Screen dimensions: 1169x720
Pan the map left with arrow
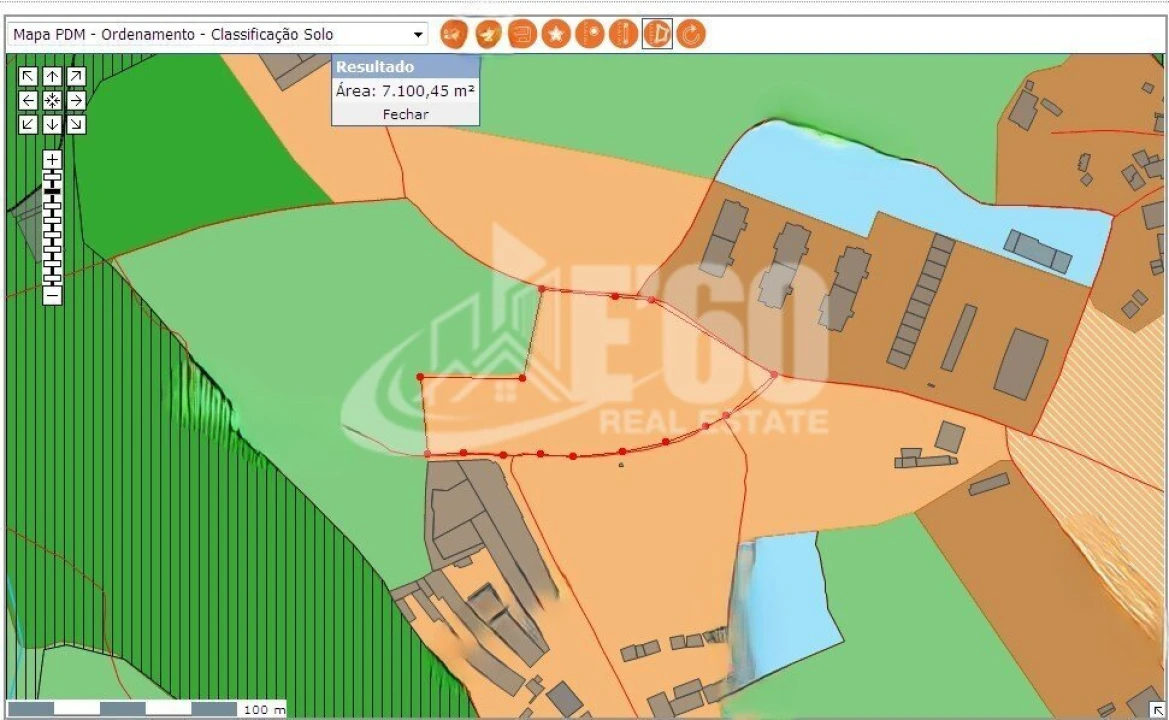[x=28, y=101]
